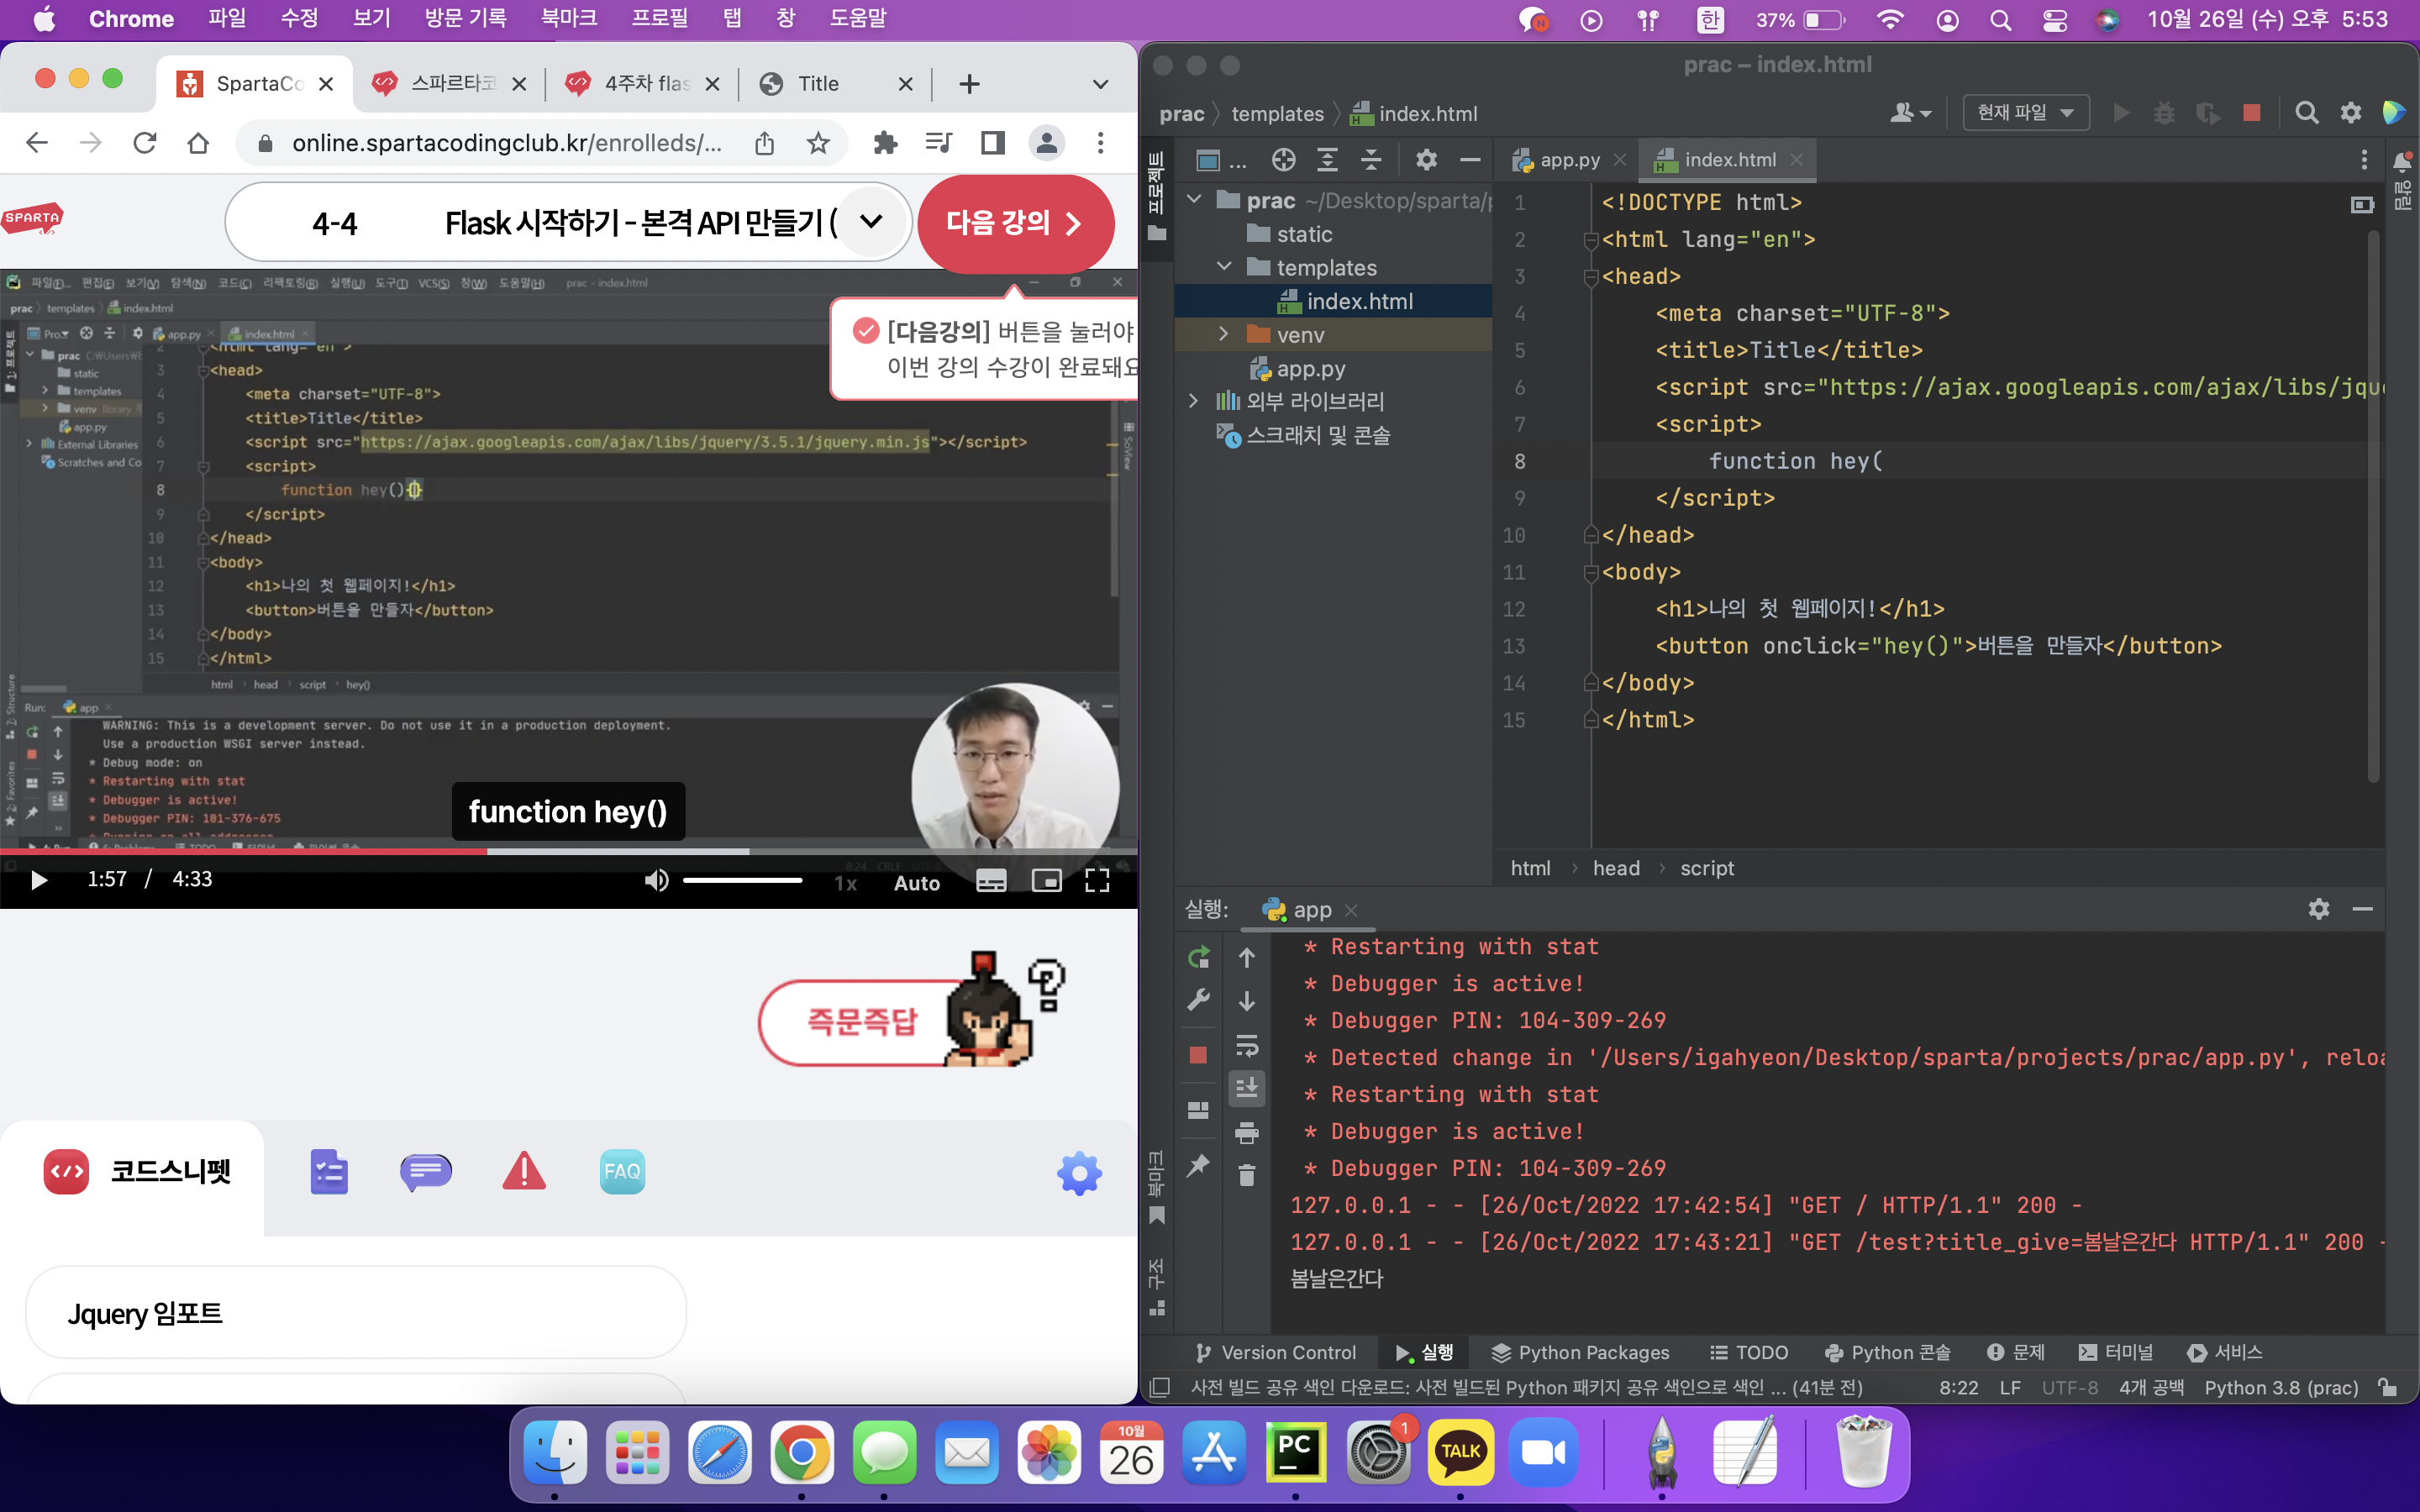Screen dimensions: 2420x1512
Task: Open the code snippet tab
Action: coord(137,1171)
